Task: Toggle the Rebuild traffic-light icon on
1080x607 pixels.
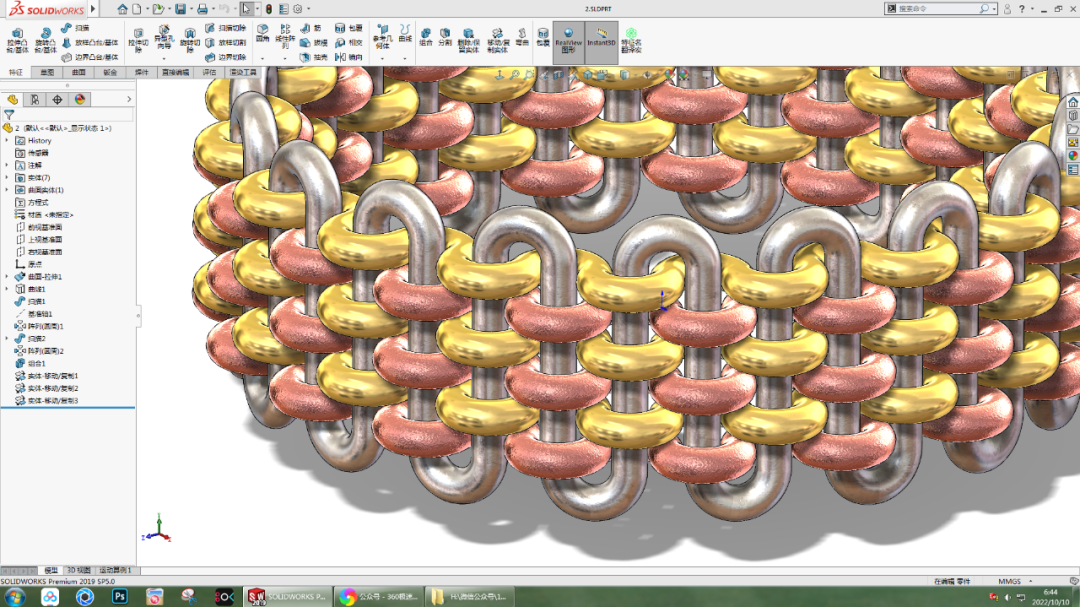Action: click(x=269, y=8)
